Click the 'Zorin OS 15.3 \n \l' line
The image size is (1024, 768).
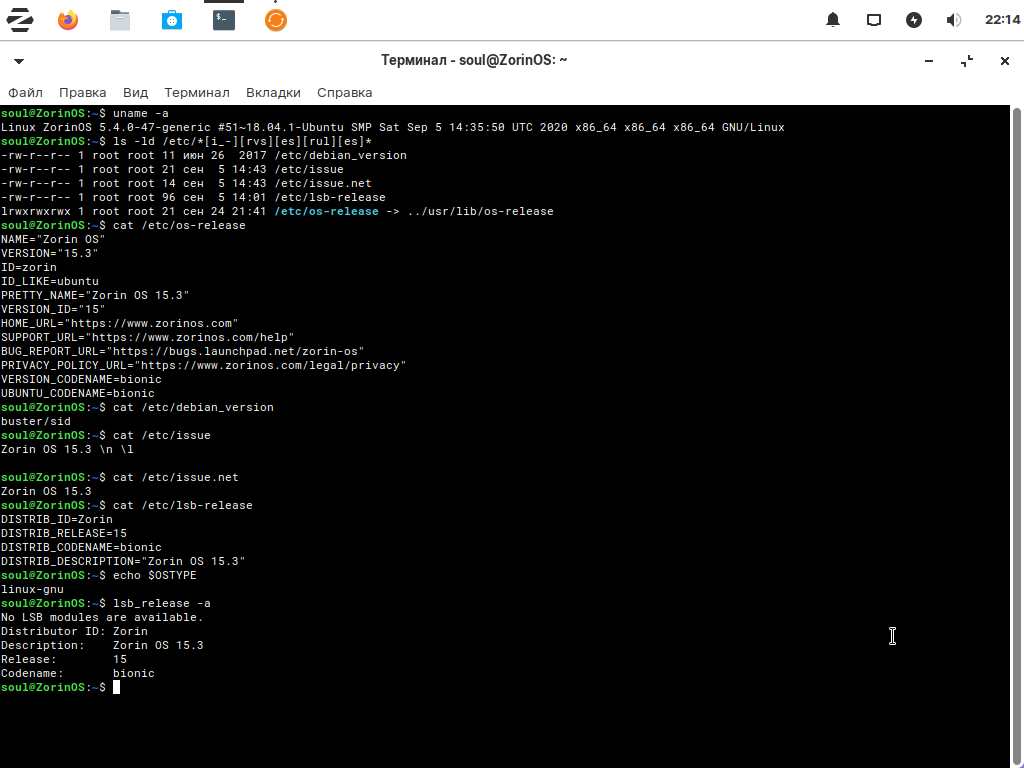67,449
